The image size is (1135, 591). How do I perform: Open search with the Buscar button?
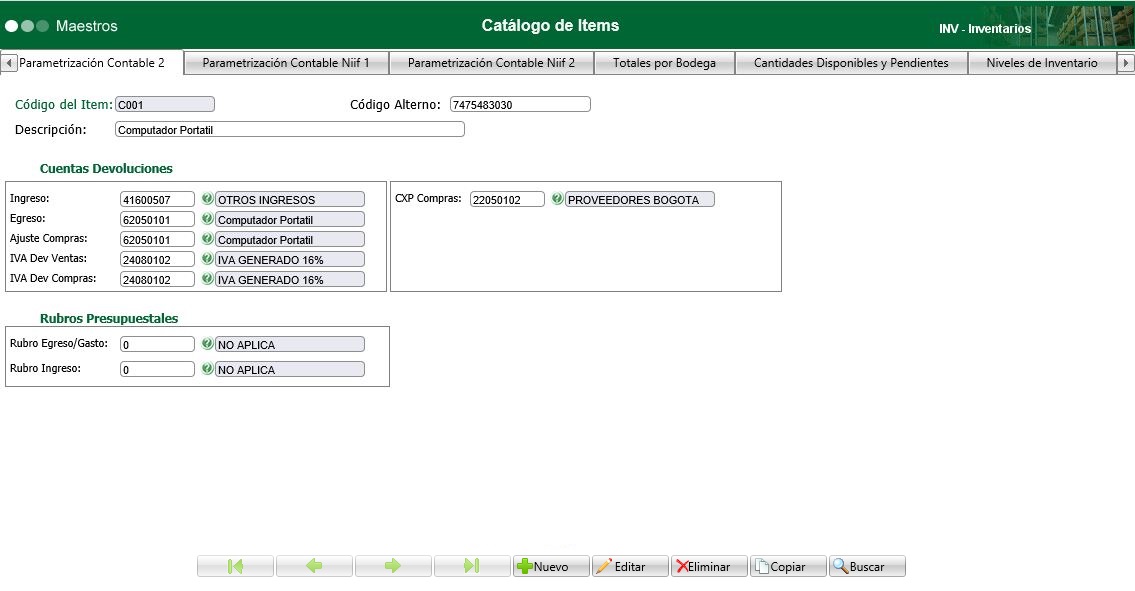pyautogui.click(x=866, y=566)
